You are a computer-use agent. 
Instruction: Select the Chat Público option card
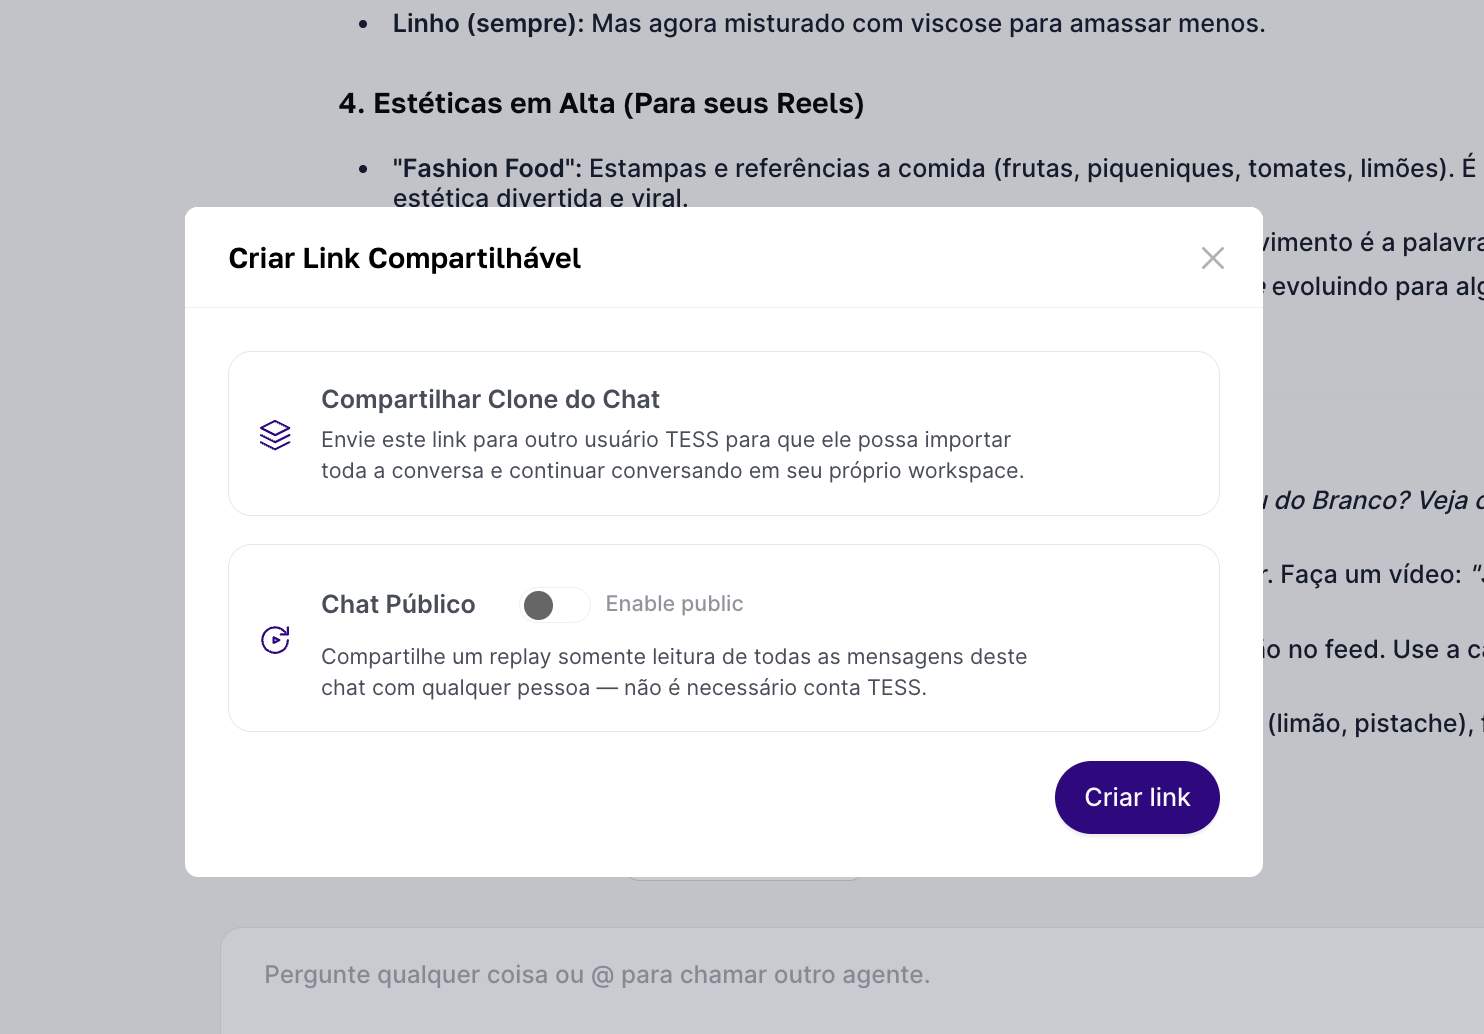(x=724, y=638)
